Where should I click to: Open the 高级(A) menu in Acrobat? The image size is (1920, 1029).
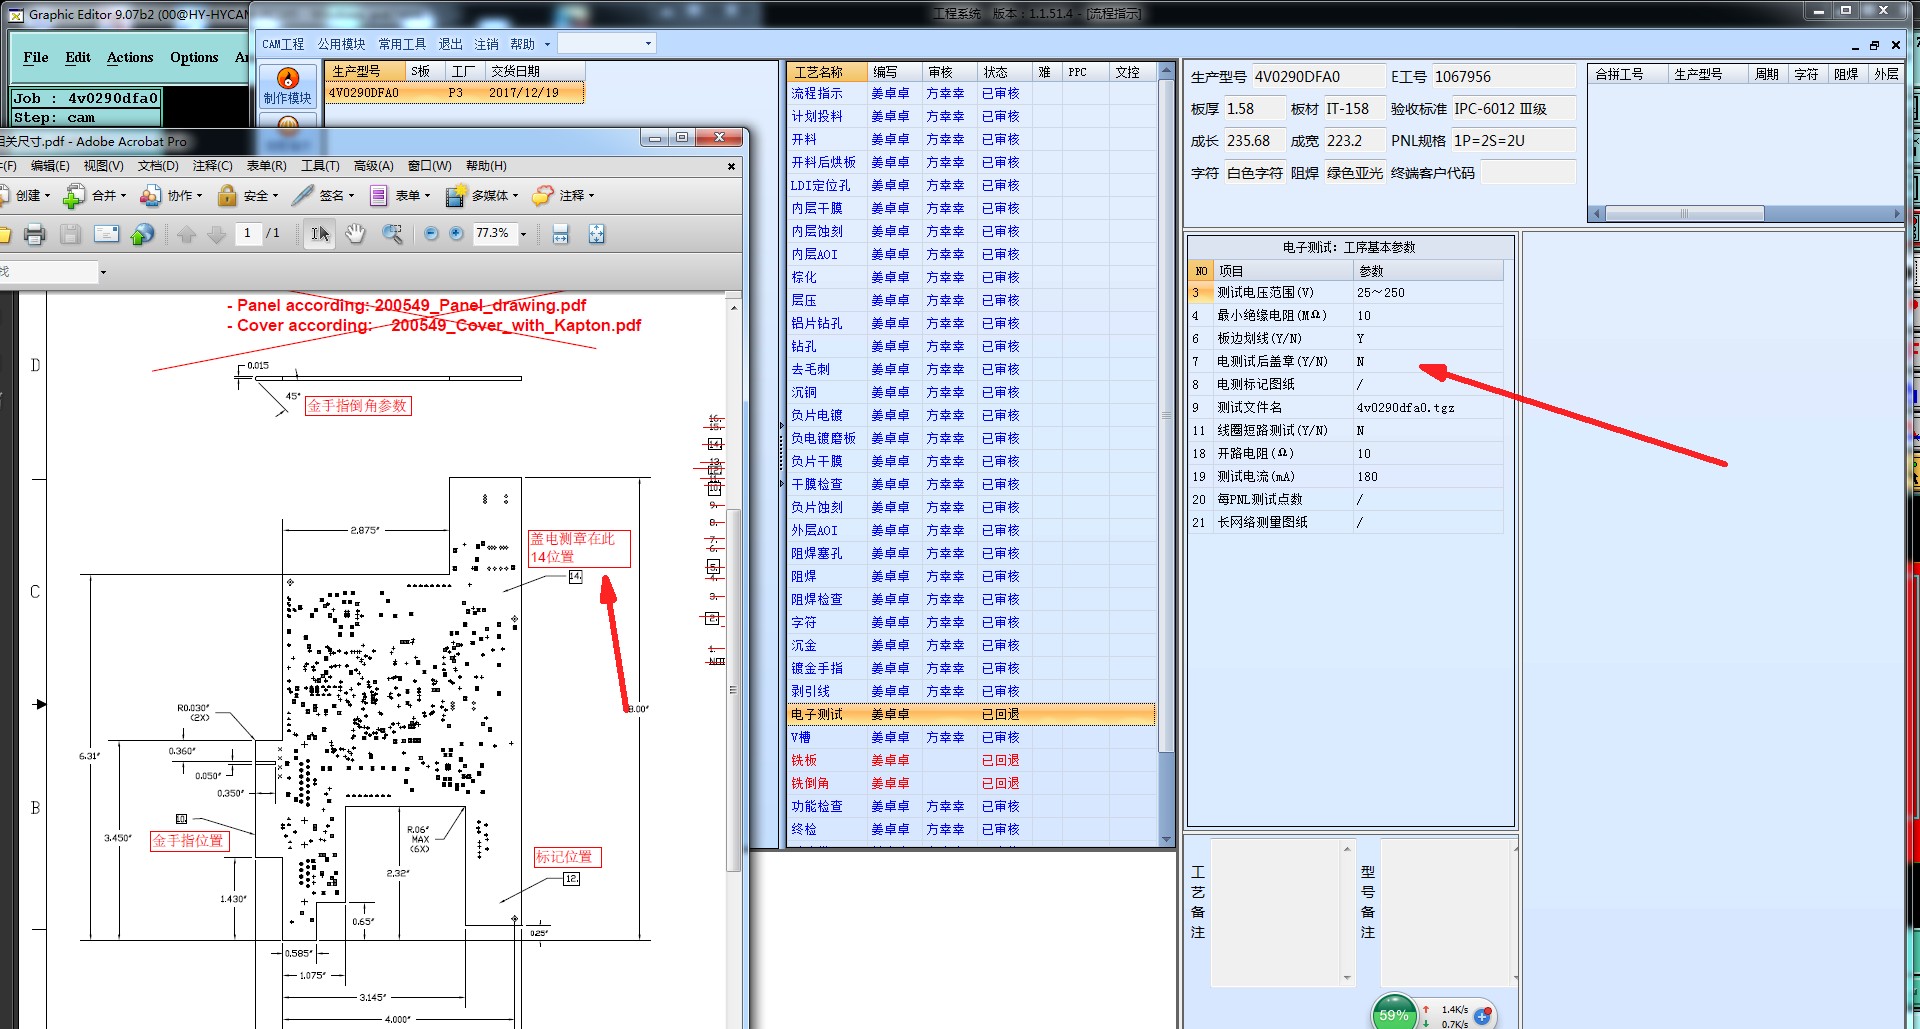(373, 166)
